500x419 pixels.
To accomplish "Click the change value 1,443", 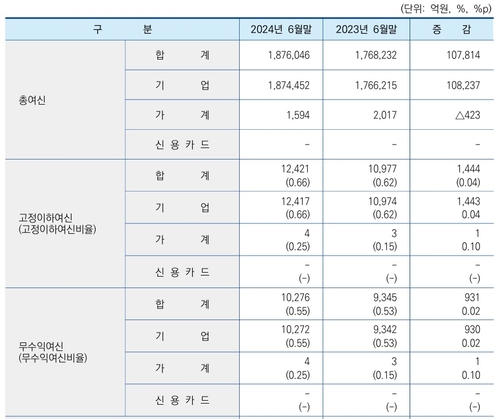I will tap(469, 201).
